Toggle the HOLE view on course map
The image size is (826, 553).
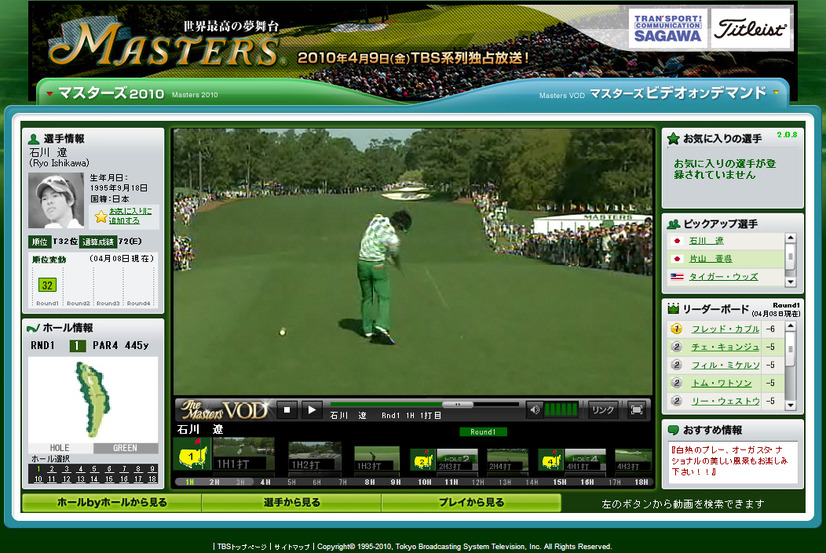click(x=60, y=448)
